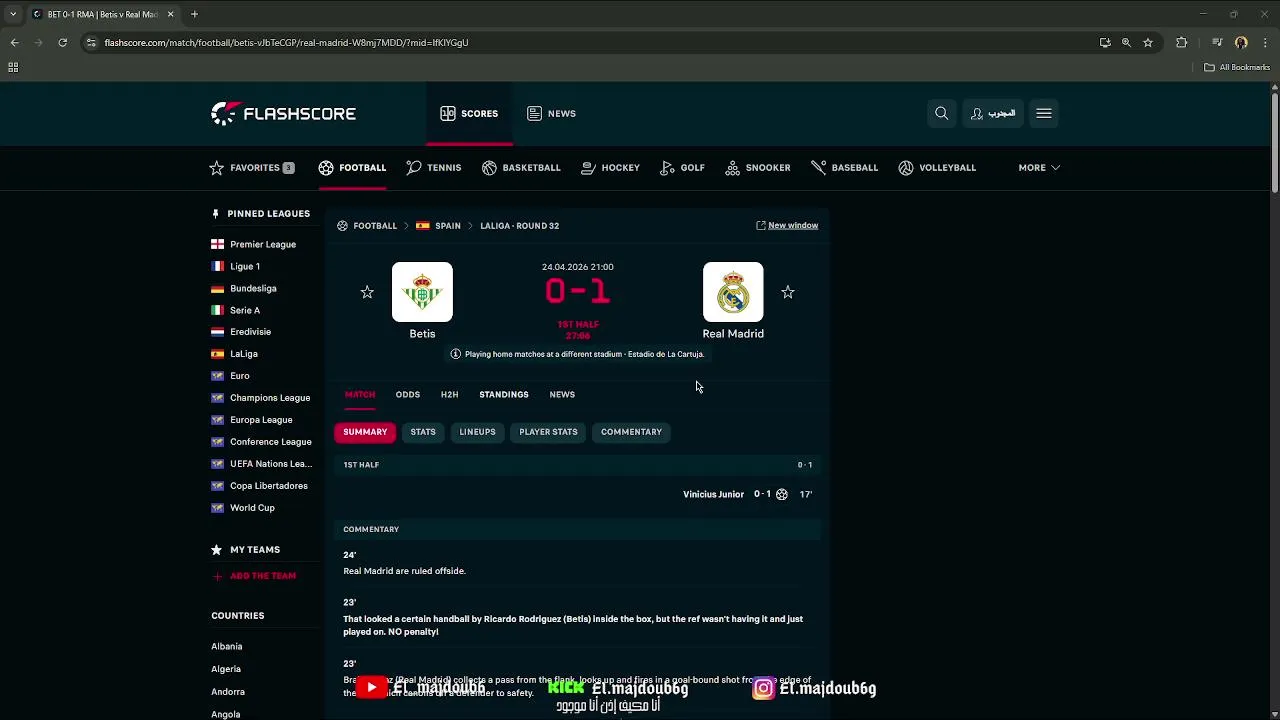The width and height of the screenshot is (1280, 720).
Task: Click the Real Madrid club crest
Action: coord(733,292)
